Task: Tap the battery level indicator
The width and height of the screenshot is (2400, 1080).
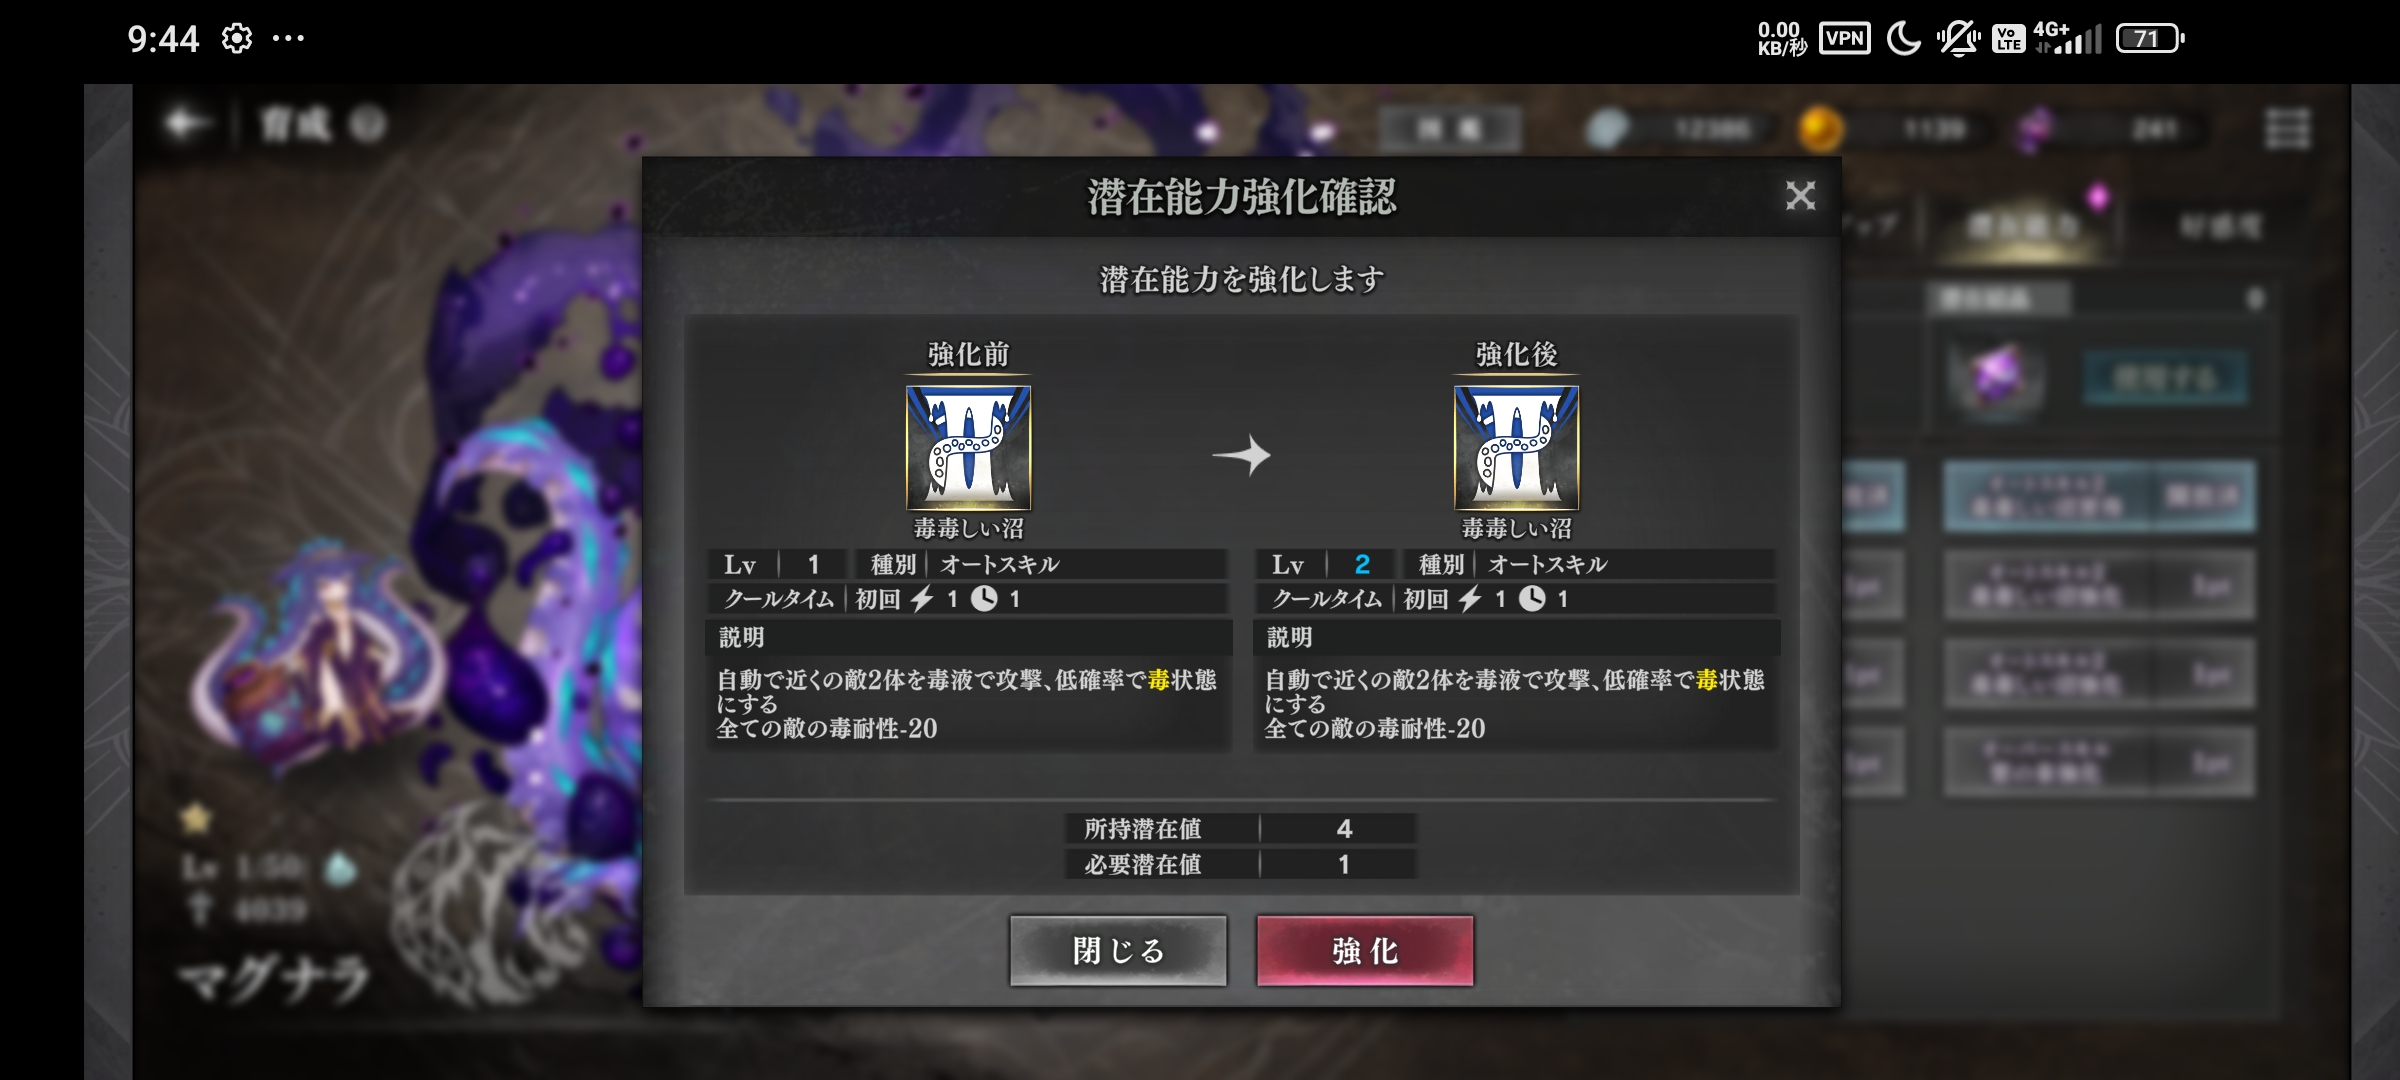Action: click(2150, 39)
